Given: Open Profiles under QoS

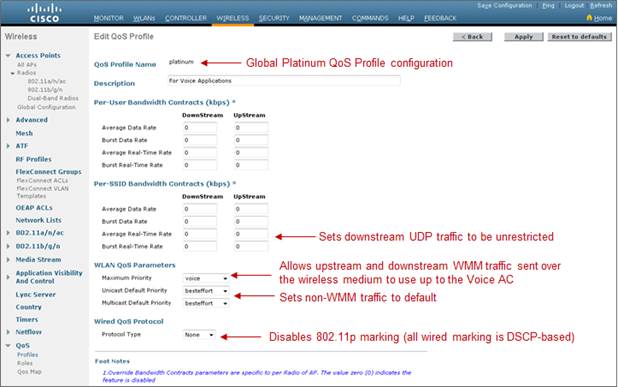Looking at the screenshot, I should pos(27,355).
